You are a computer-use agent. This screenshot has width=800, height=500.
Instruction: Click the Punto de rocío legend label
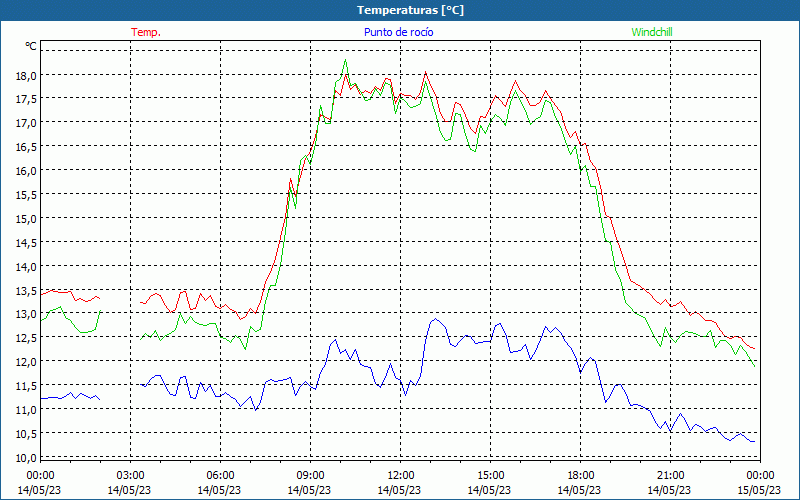(398, 32)
